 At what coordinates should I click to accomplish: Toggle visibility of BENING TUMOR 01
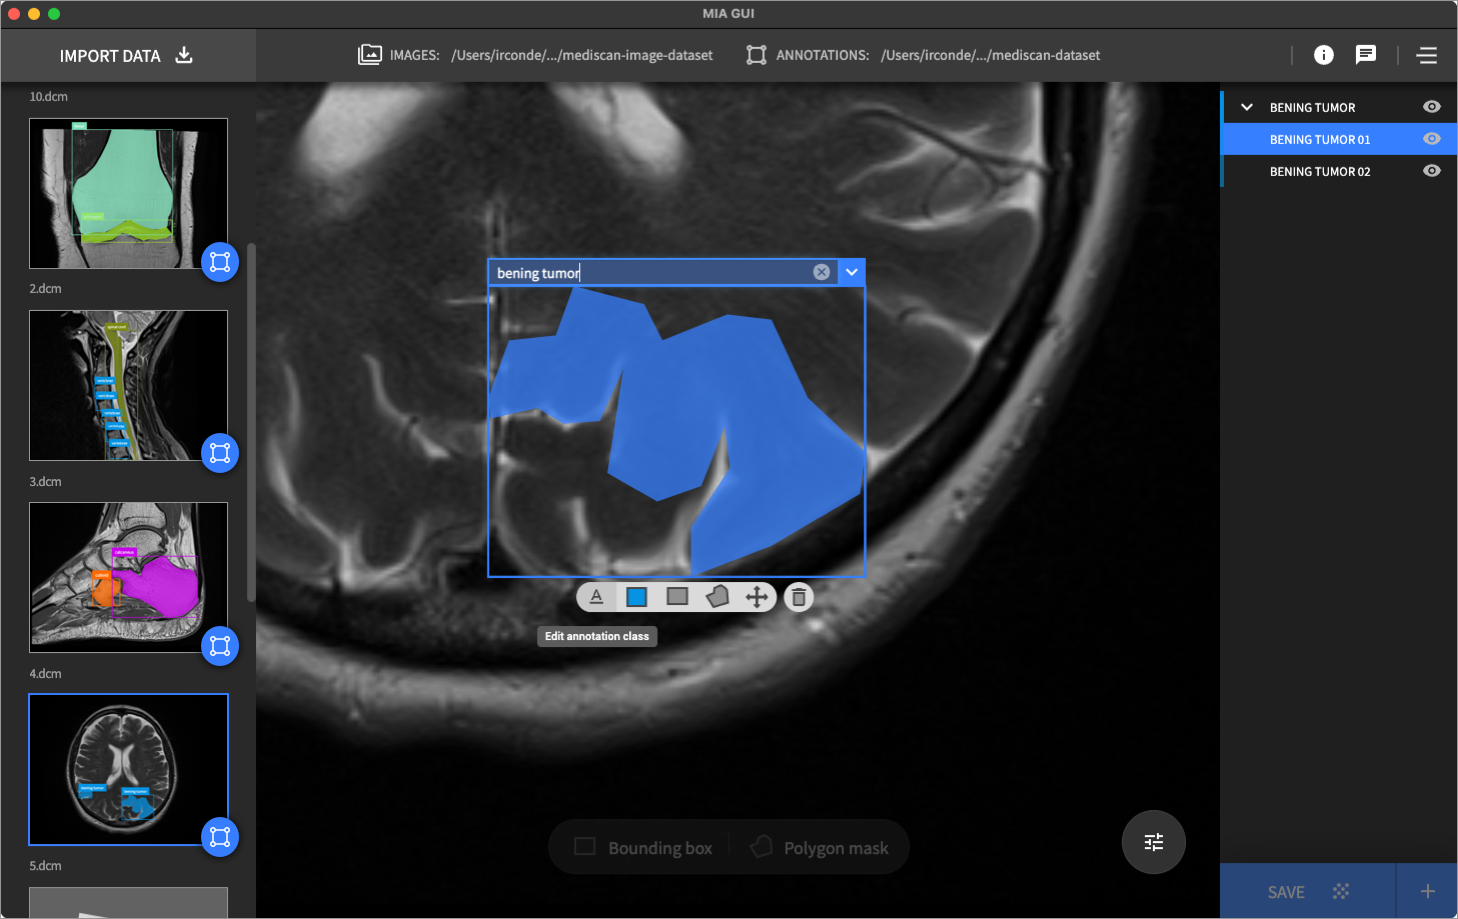(1432, 139)
